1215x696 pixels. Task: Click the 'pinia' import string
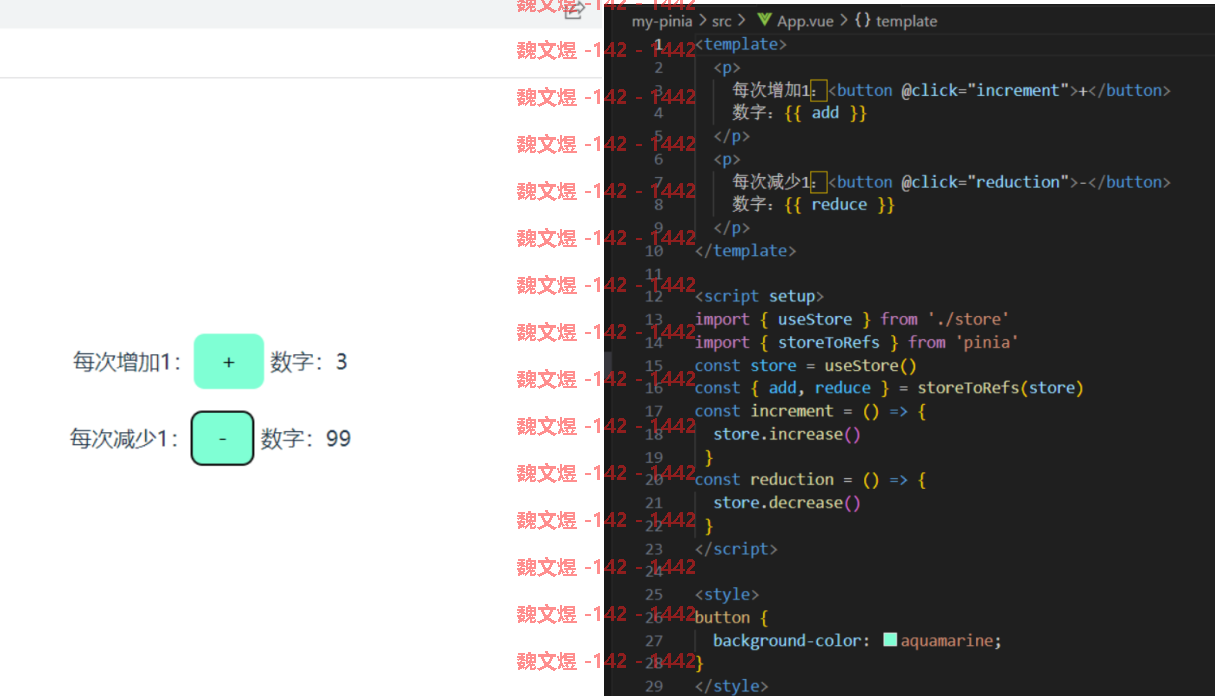(987, 342)
